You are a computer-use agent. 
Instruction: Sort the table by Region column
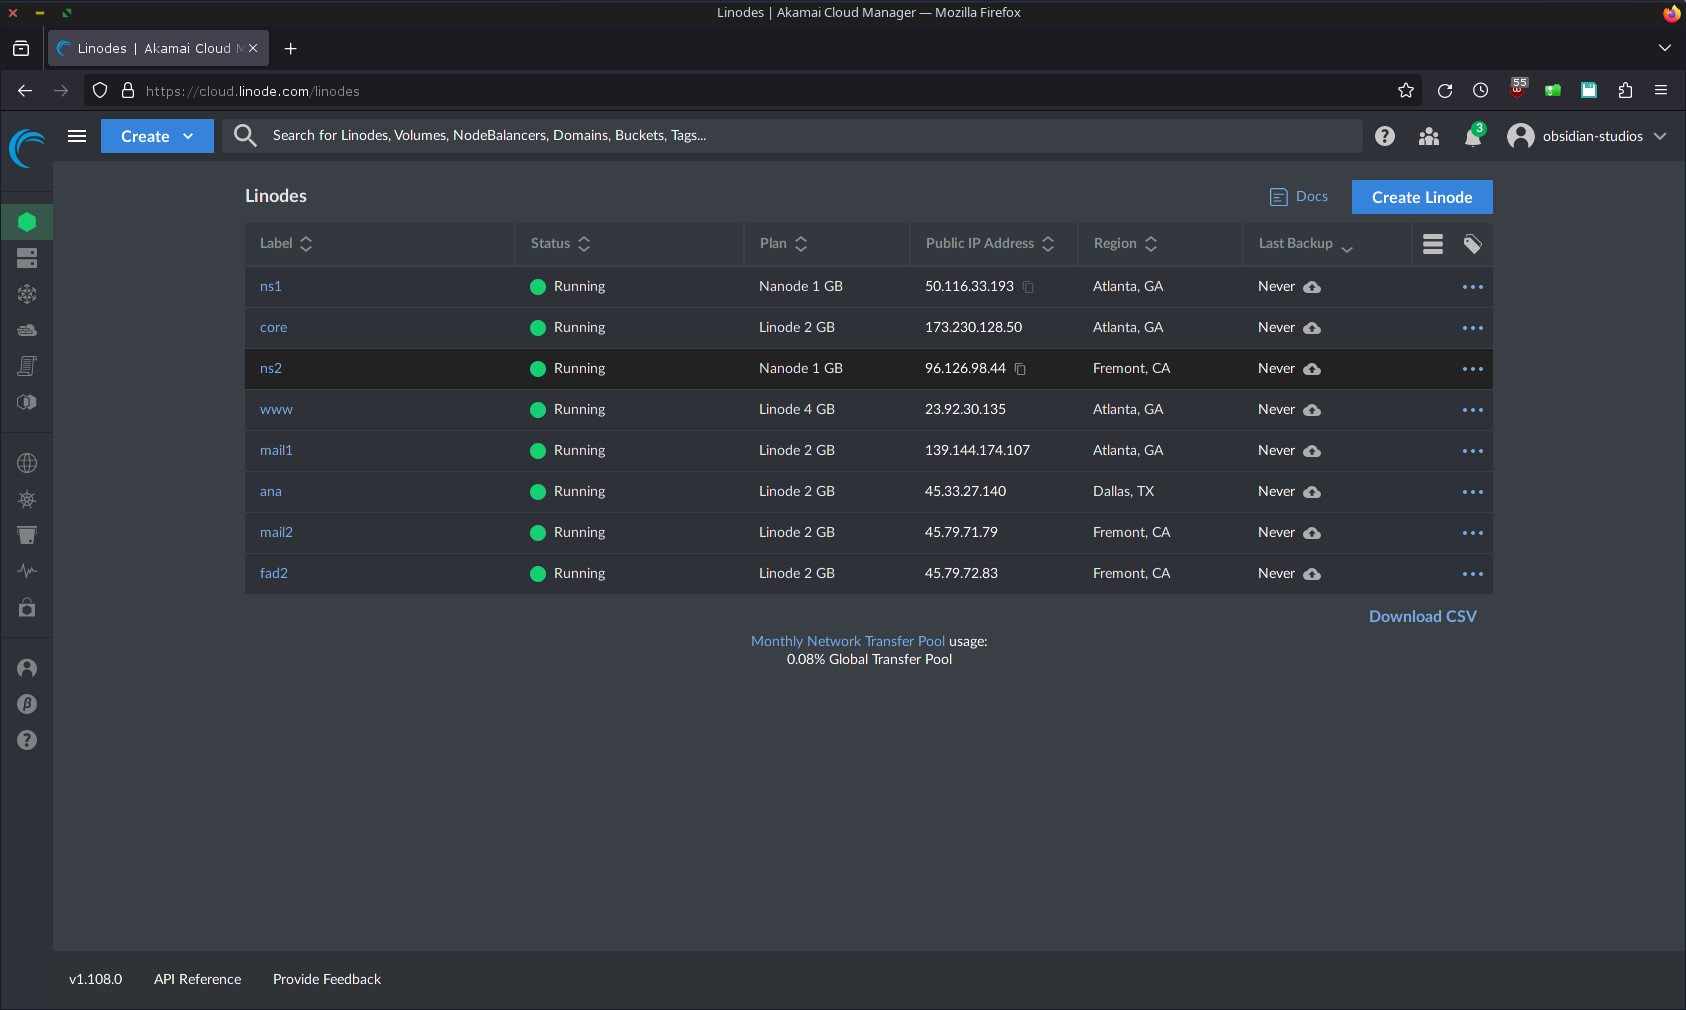[1125, 244]
